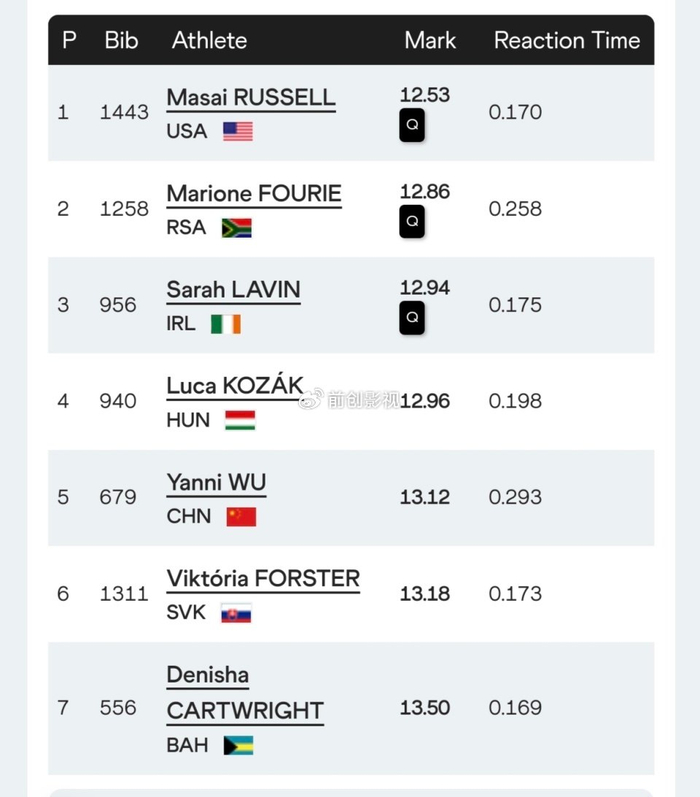The width and height of the screenshot is (700, 797).
Task: Click the Q badge under mark 12.94
Action: (x=412, y=318)
